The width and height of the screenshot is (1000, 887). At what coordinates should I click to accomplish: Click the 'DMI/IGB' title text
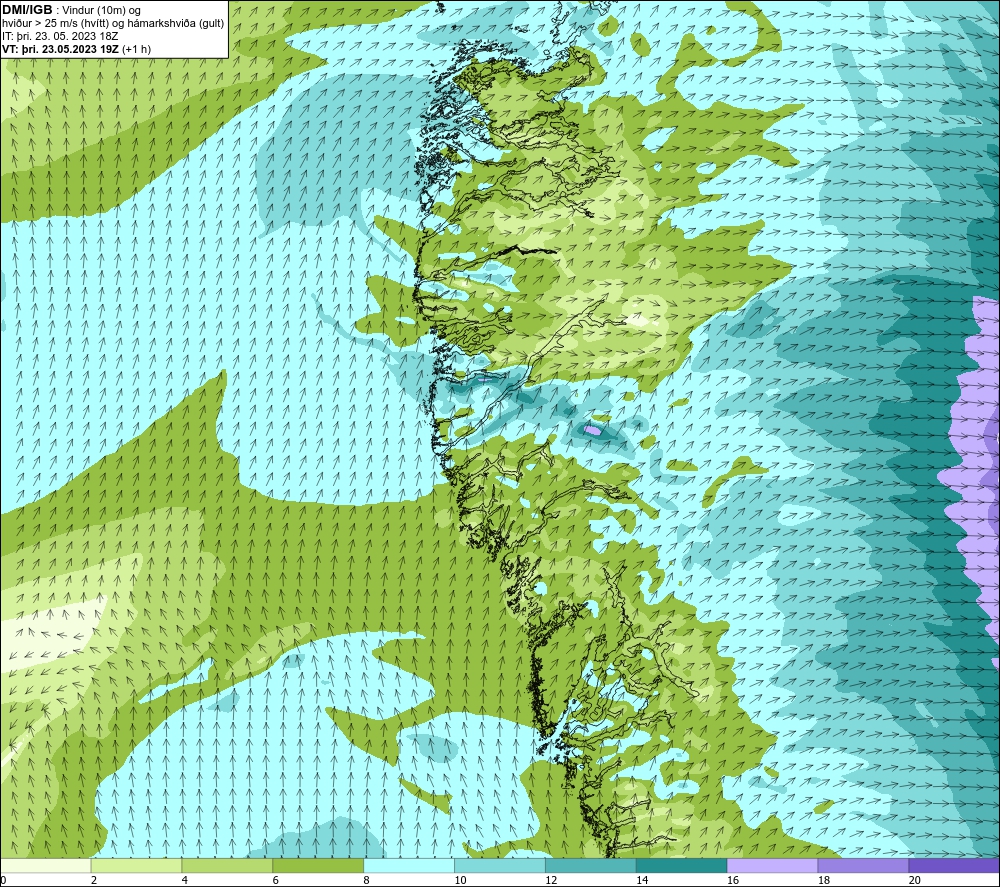27,10
